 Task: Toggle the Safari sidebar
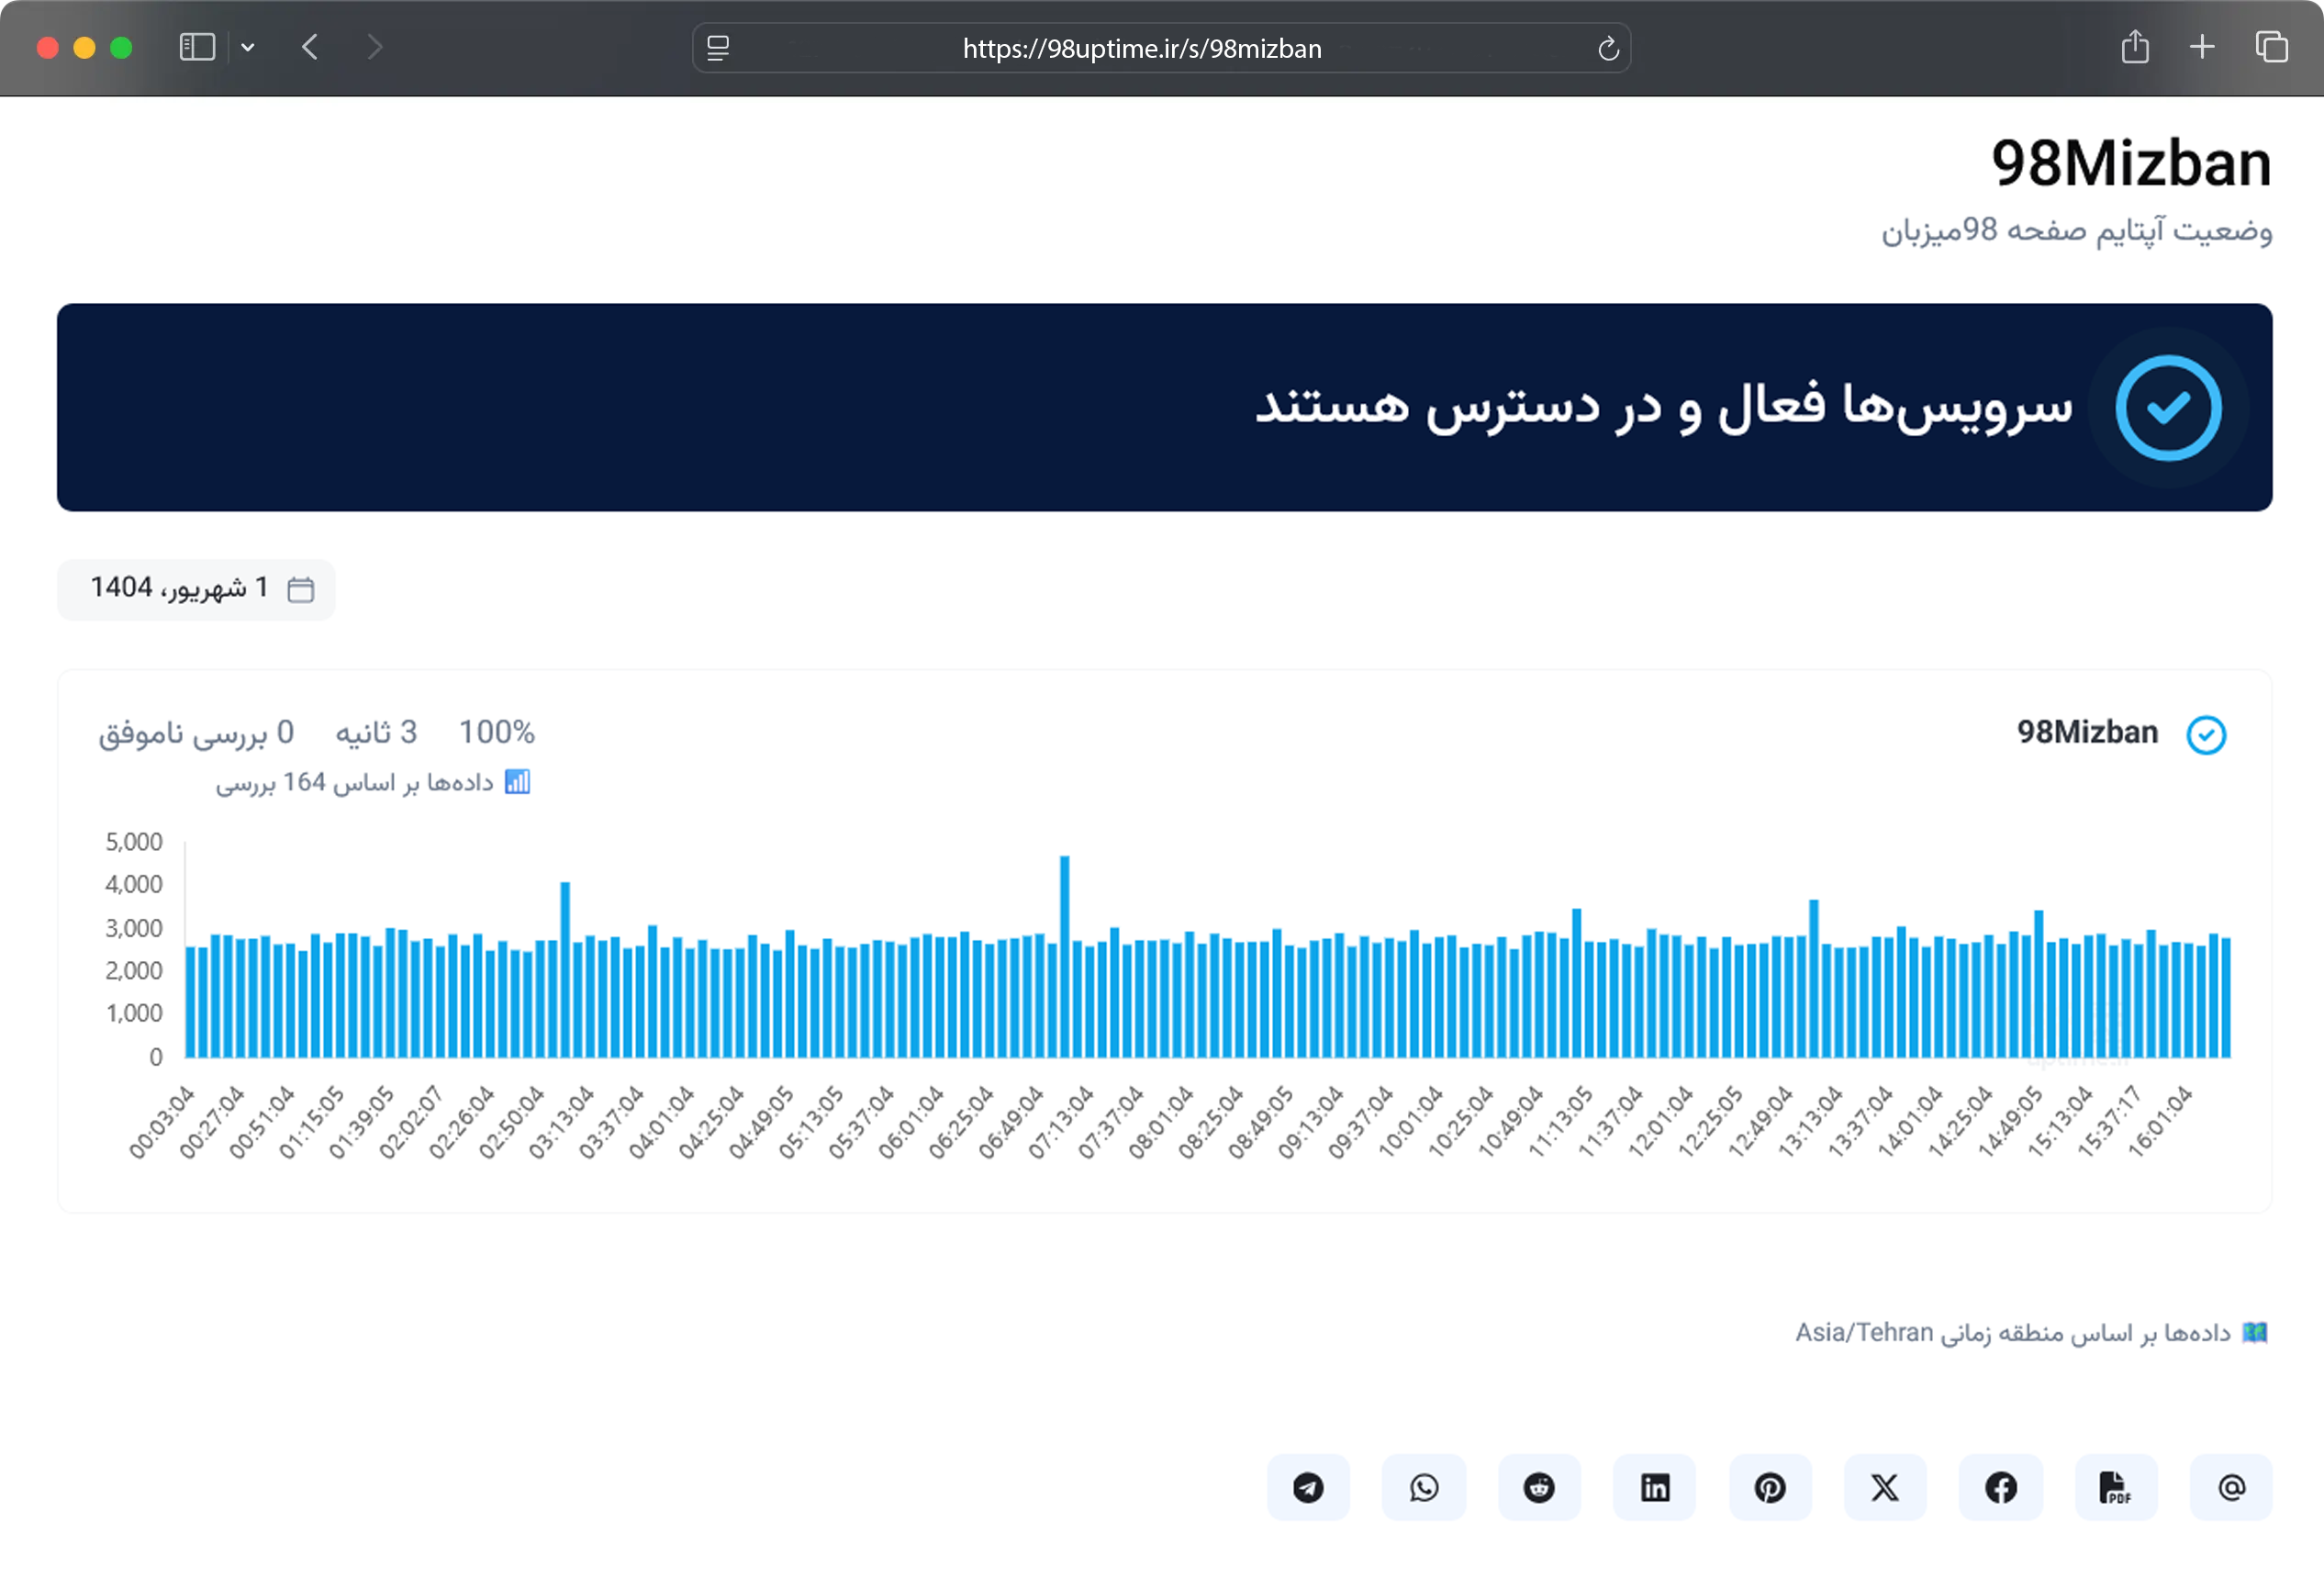click(197, 47)
